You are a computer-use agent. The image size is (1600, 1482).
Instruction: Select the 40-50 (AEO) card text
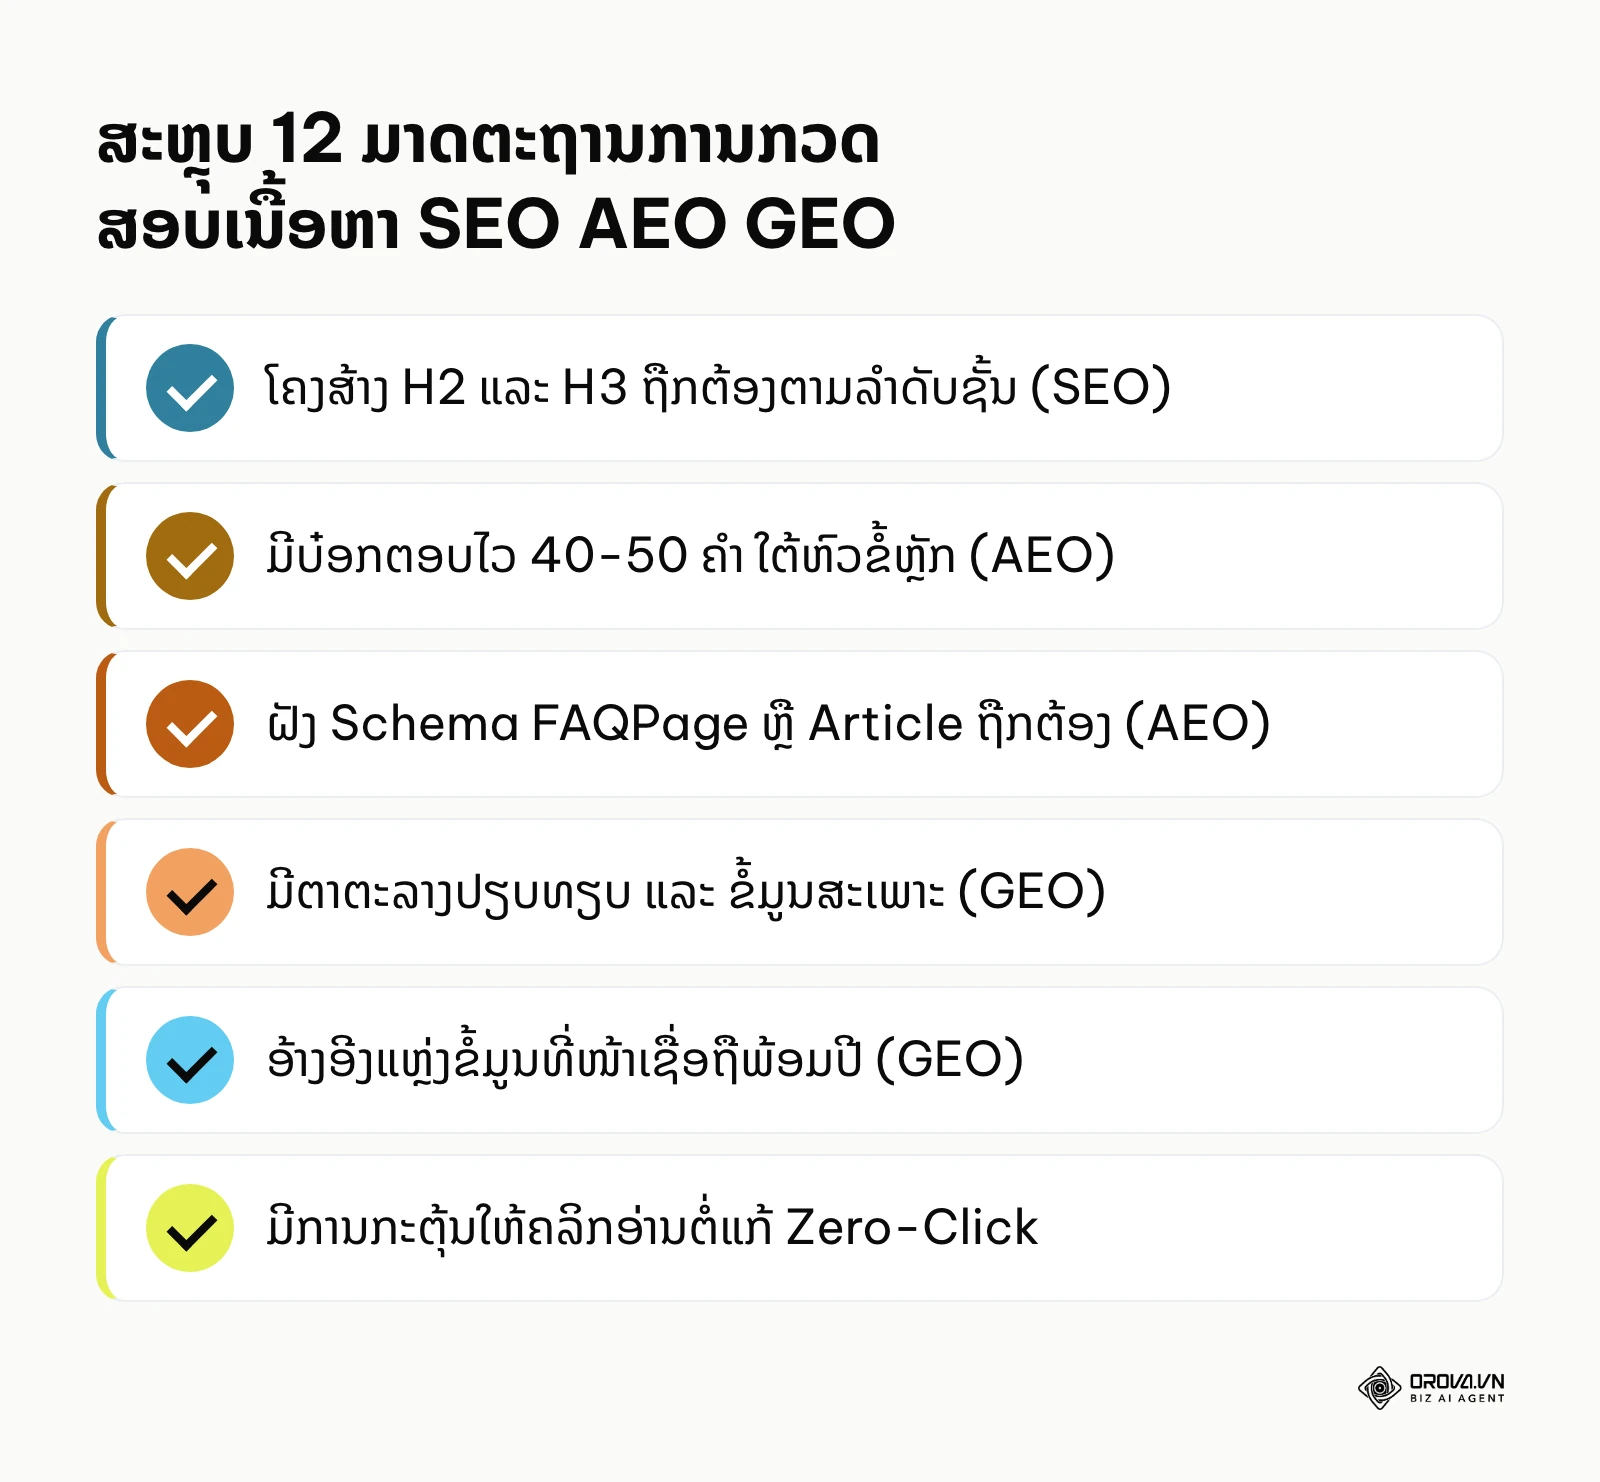pos(690,556)
